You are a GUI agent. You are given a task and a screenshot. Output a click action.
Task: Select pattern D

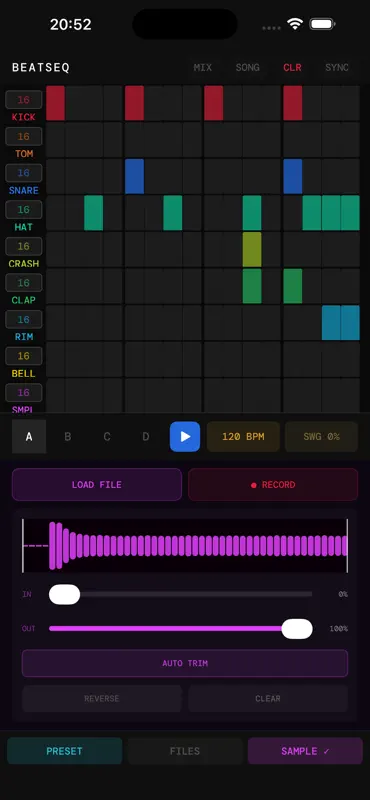point(146,437)
